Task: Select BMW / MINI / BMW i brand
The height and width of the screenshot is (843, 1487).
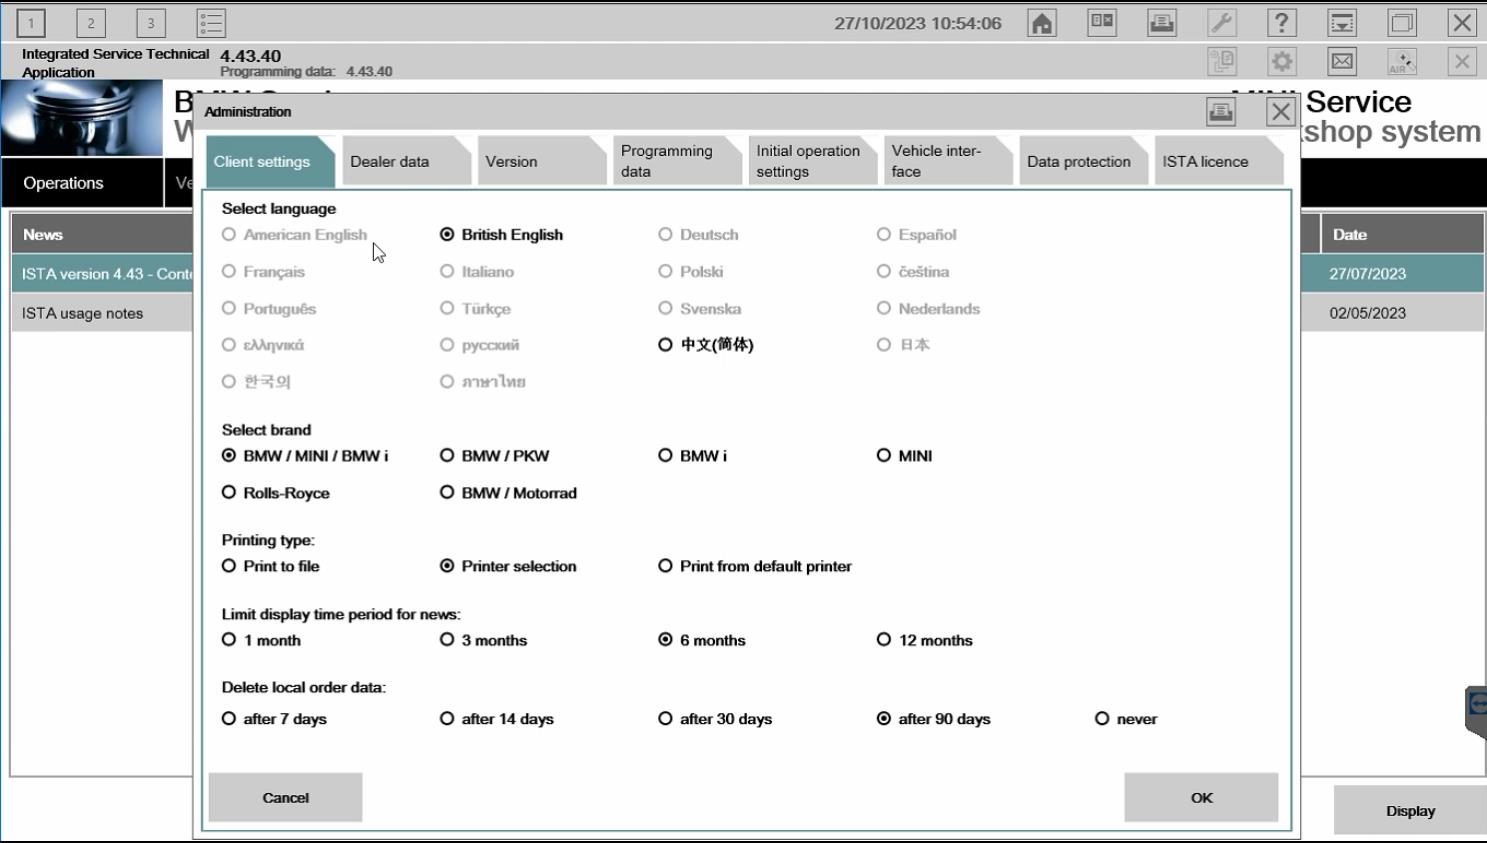Action: coord(305,455)
